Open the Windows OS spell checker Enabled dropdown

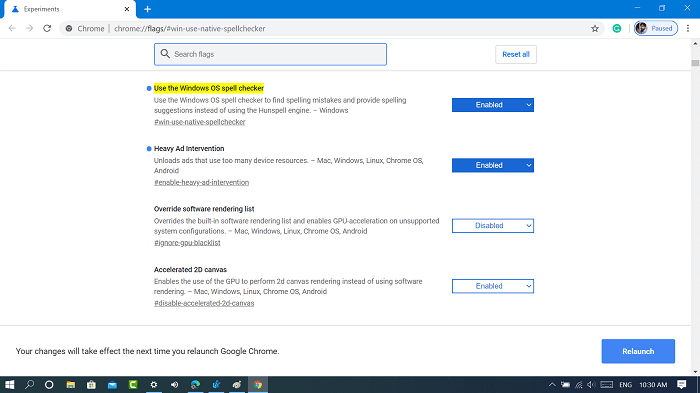click(492, 105)
